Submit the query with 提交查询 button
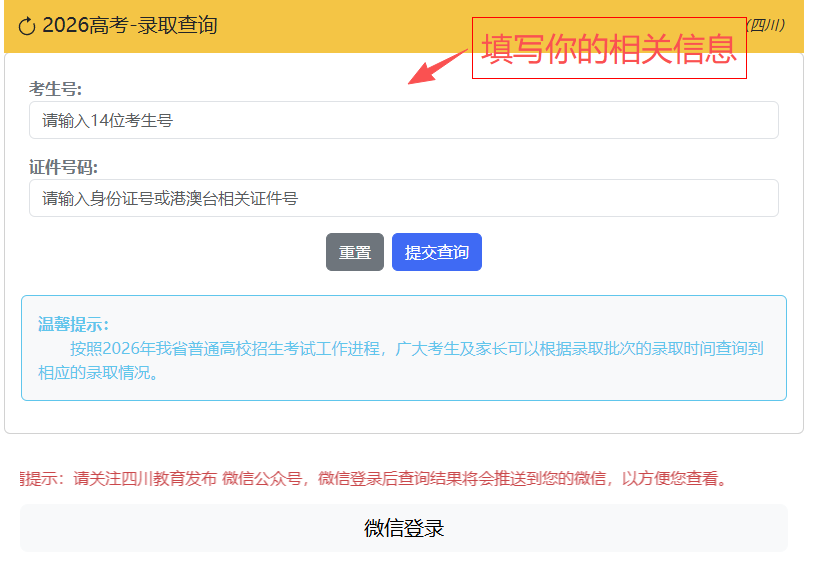 (437, 252)
